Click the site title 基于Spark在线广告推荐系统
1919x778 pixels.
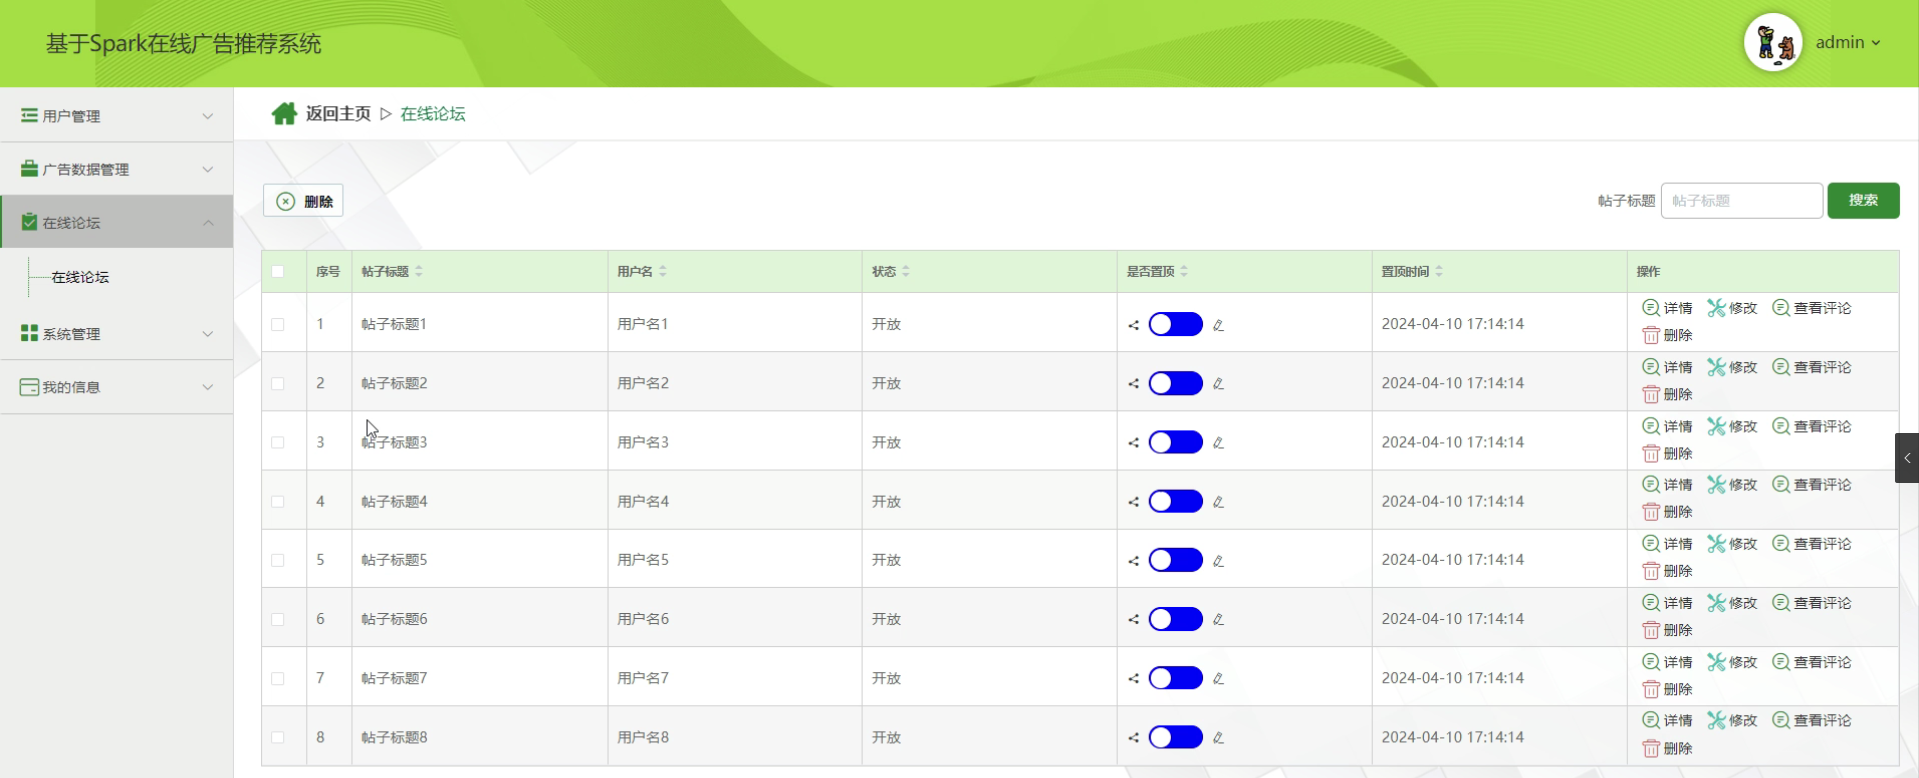184,44
